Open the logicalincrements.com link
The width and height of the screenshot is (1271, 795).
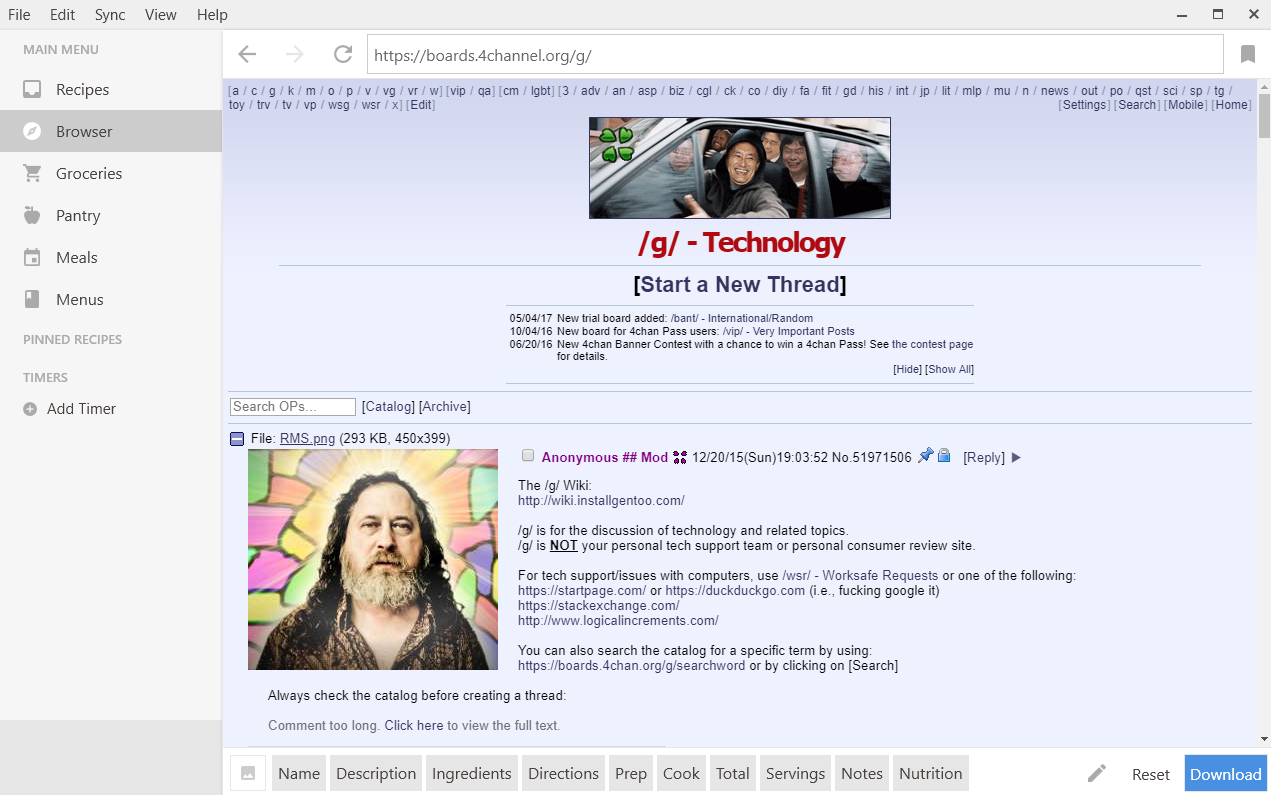tap(618, 621)
